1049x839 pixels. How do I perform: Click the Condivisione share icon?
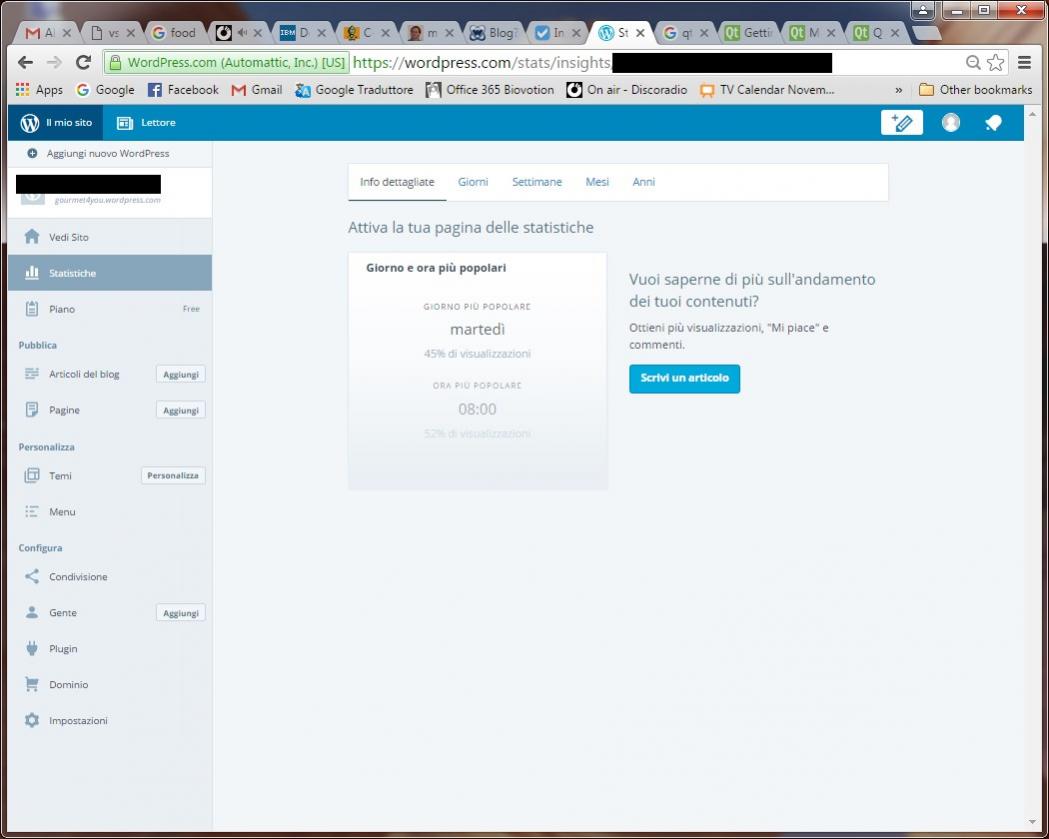32,577
